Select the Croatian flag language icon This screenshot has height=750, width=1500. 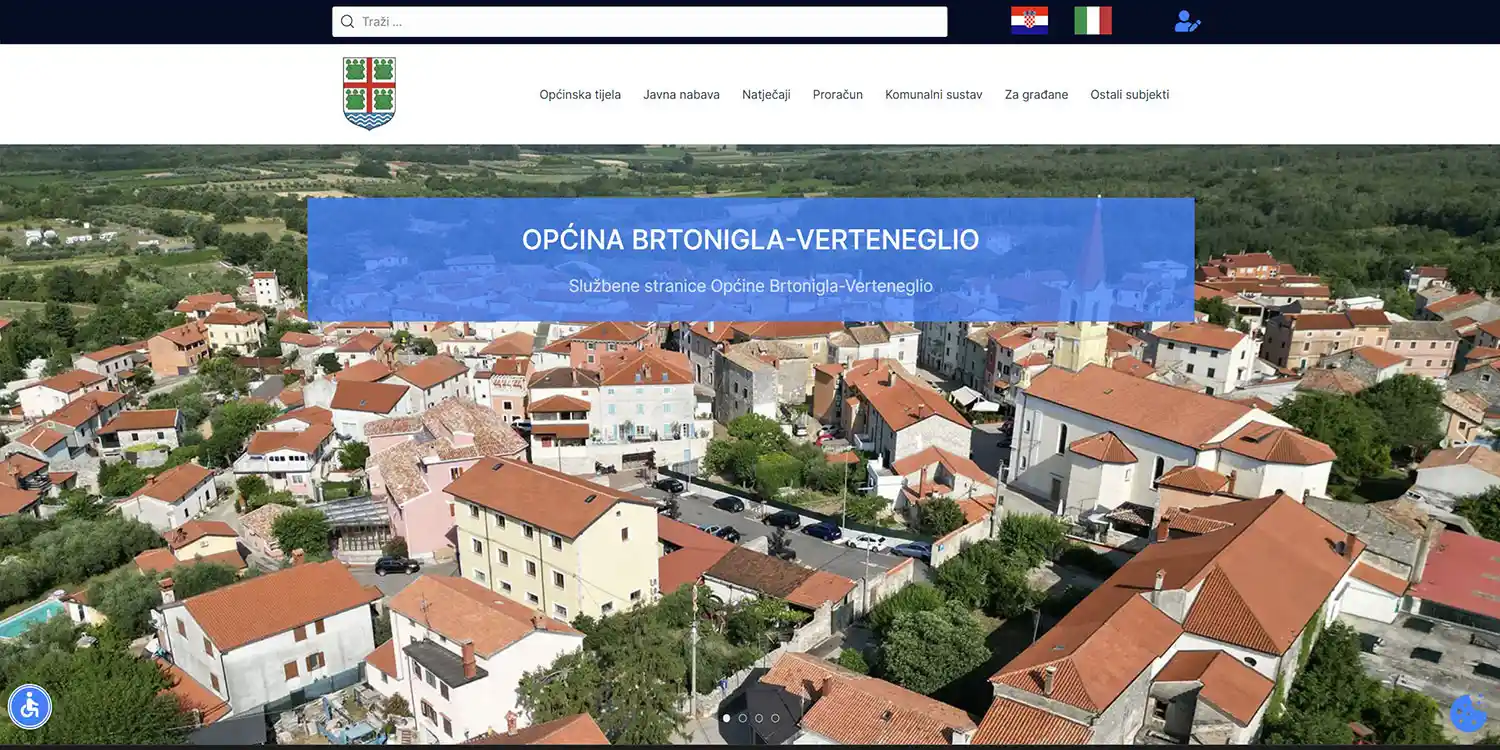pyautogui.click(x=1031, y=20)
